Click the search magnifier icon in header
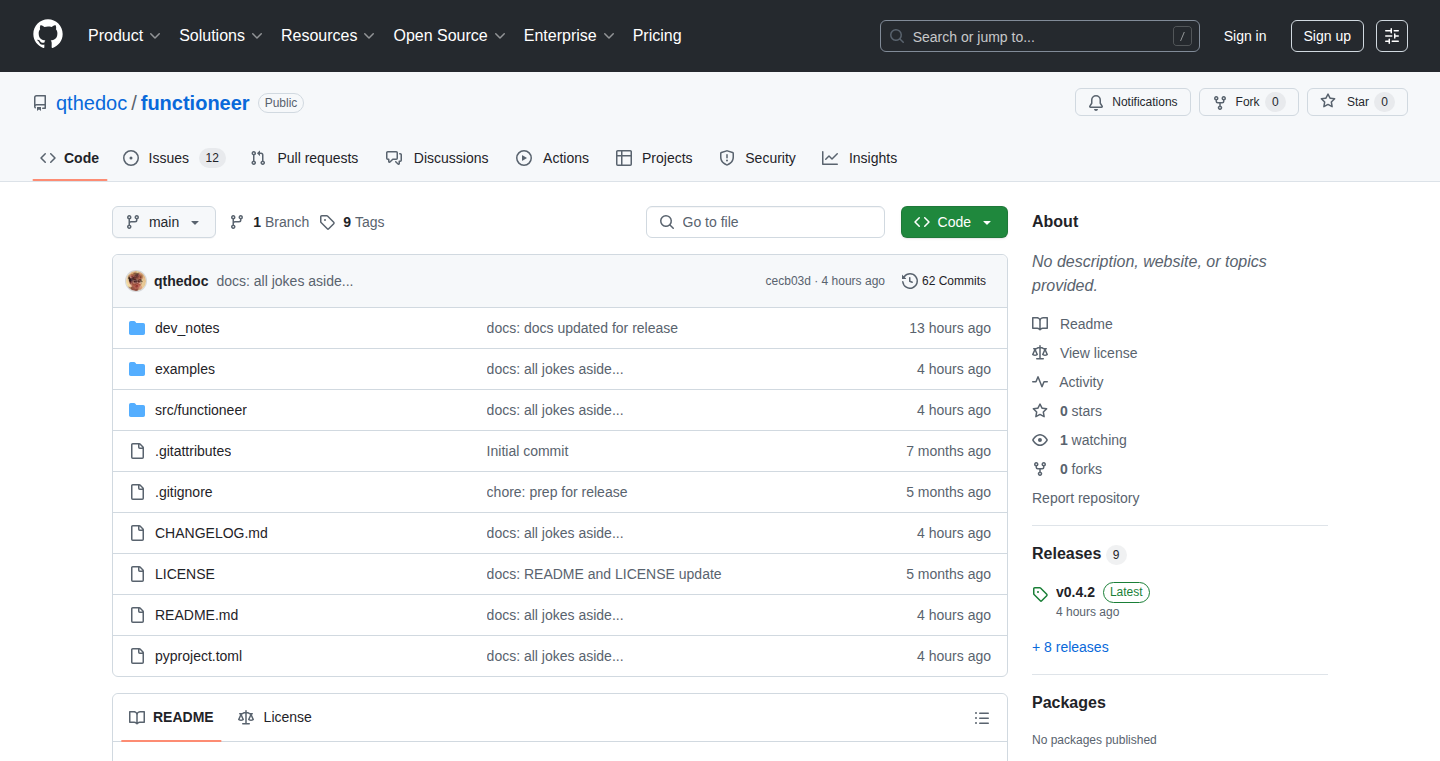1440x761 pixels. (897, 36)
